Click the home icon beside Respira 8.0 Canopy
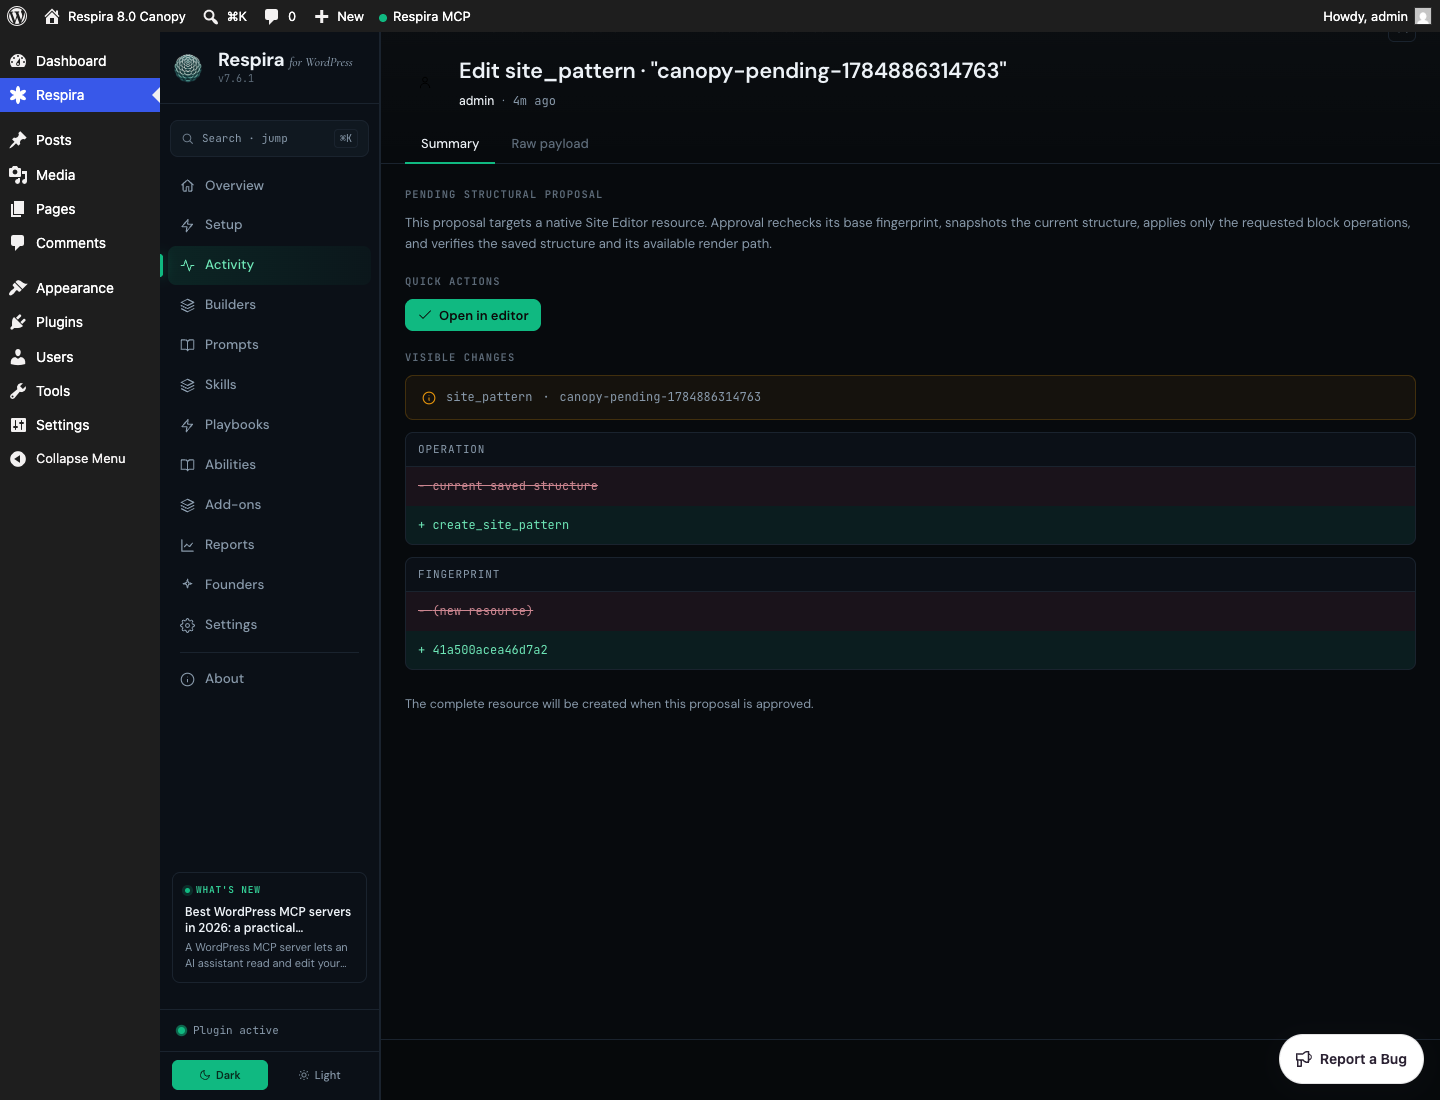The height and width of the screenshot is (1100, 1440). pyautogui.click(x=52, y=16)
